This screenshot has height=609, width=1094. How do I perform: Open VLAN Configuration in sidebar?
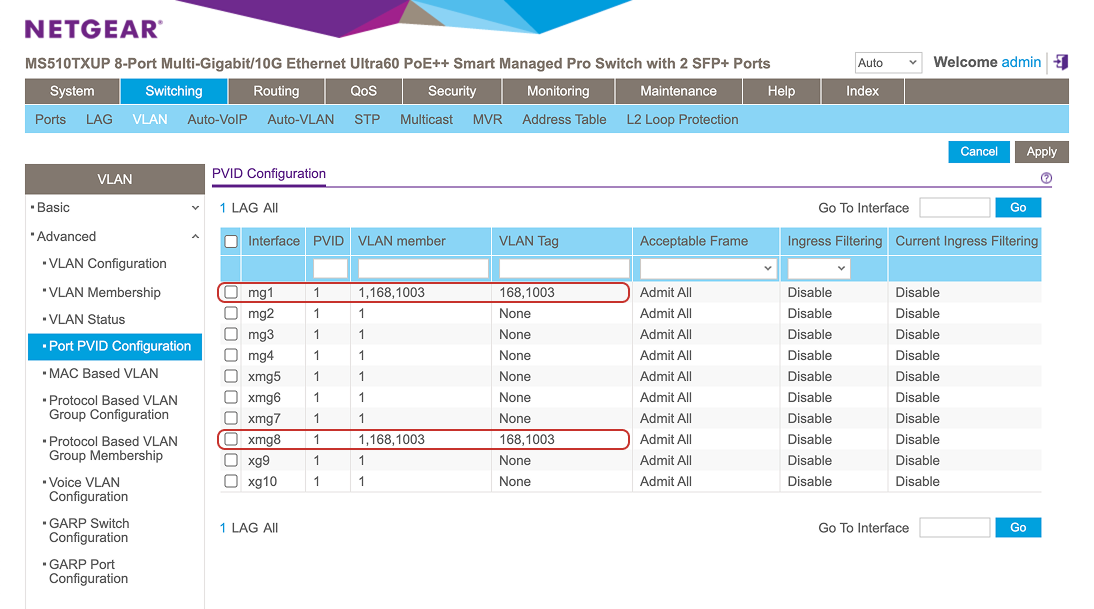[107, 264]
